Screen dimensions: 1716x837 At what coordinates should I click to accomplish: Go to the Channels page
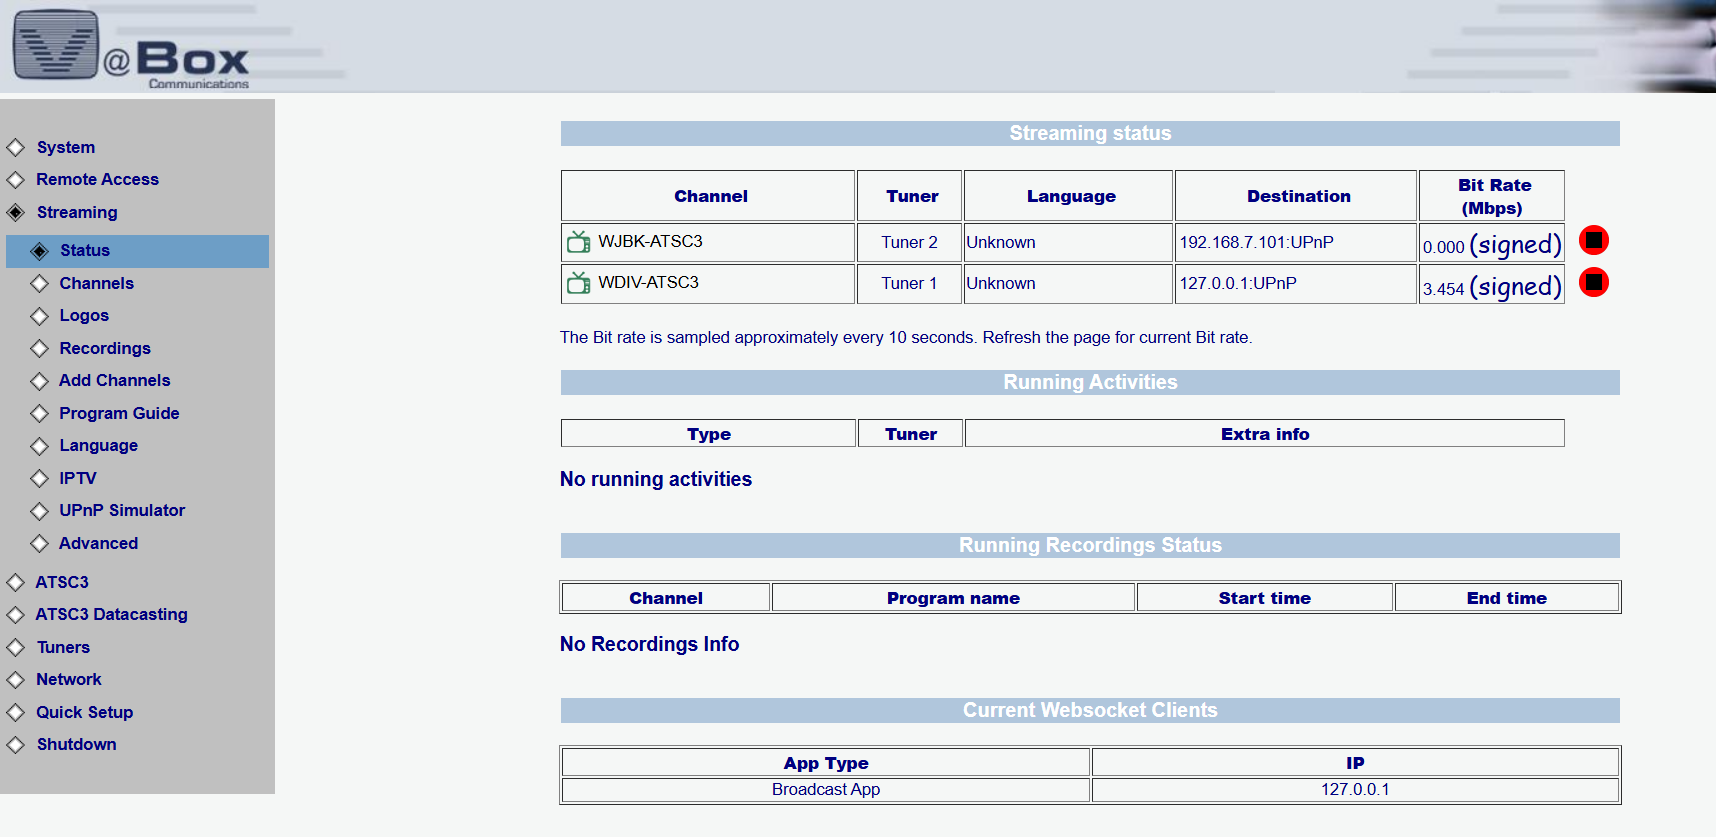point(96,283)
